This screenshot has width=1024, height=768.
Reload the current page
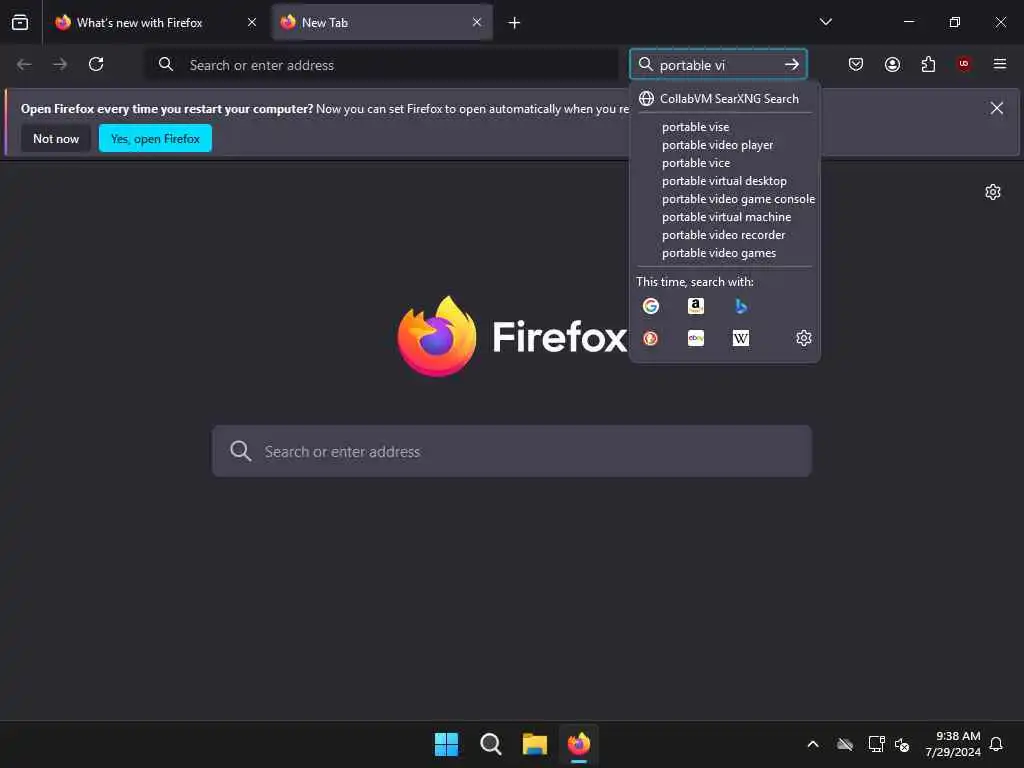click(x=96, y=64)
